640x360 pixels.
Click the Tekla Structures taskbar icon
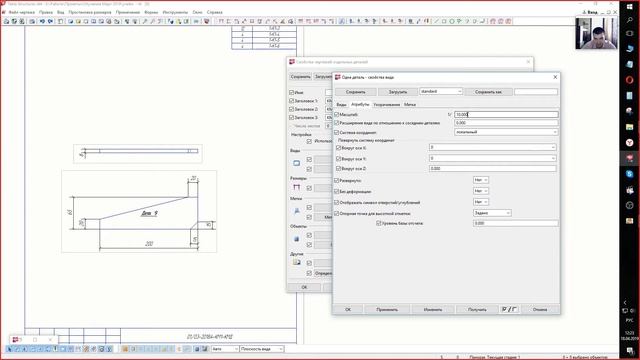(629, 158)
